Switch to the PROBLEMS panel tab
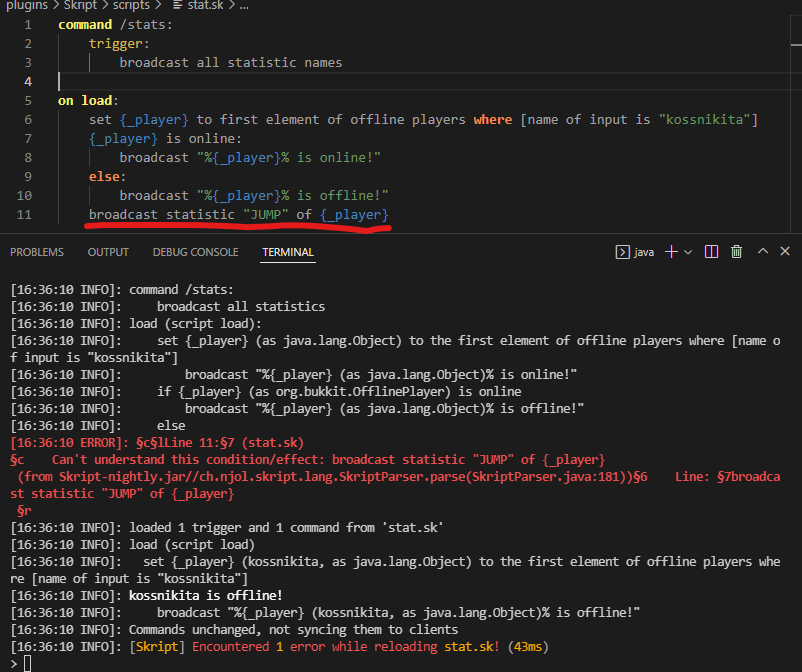 pos(37,252)
